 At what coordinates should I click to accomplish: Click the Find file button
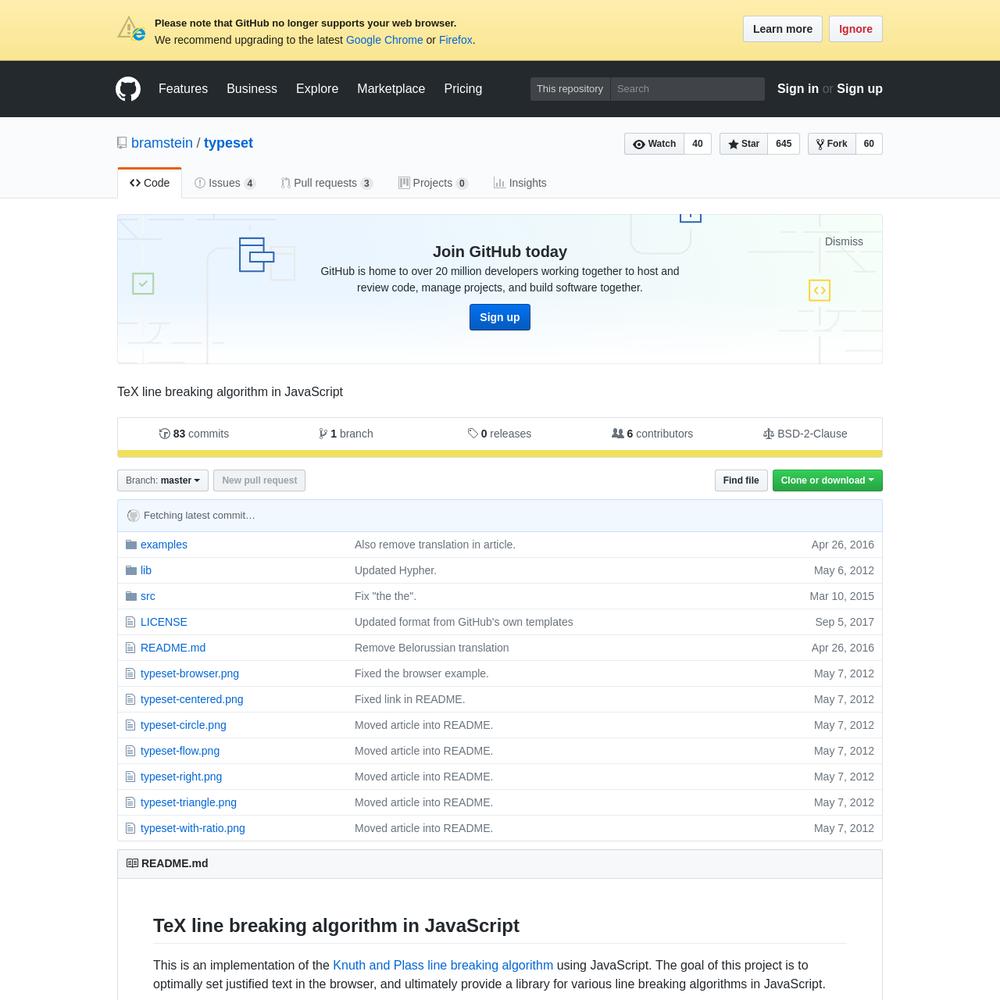[740, 480]
